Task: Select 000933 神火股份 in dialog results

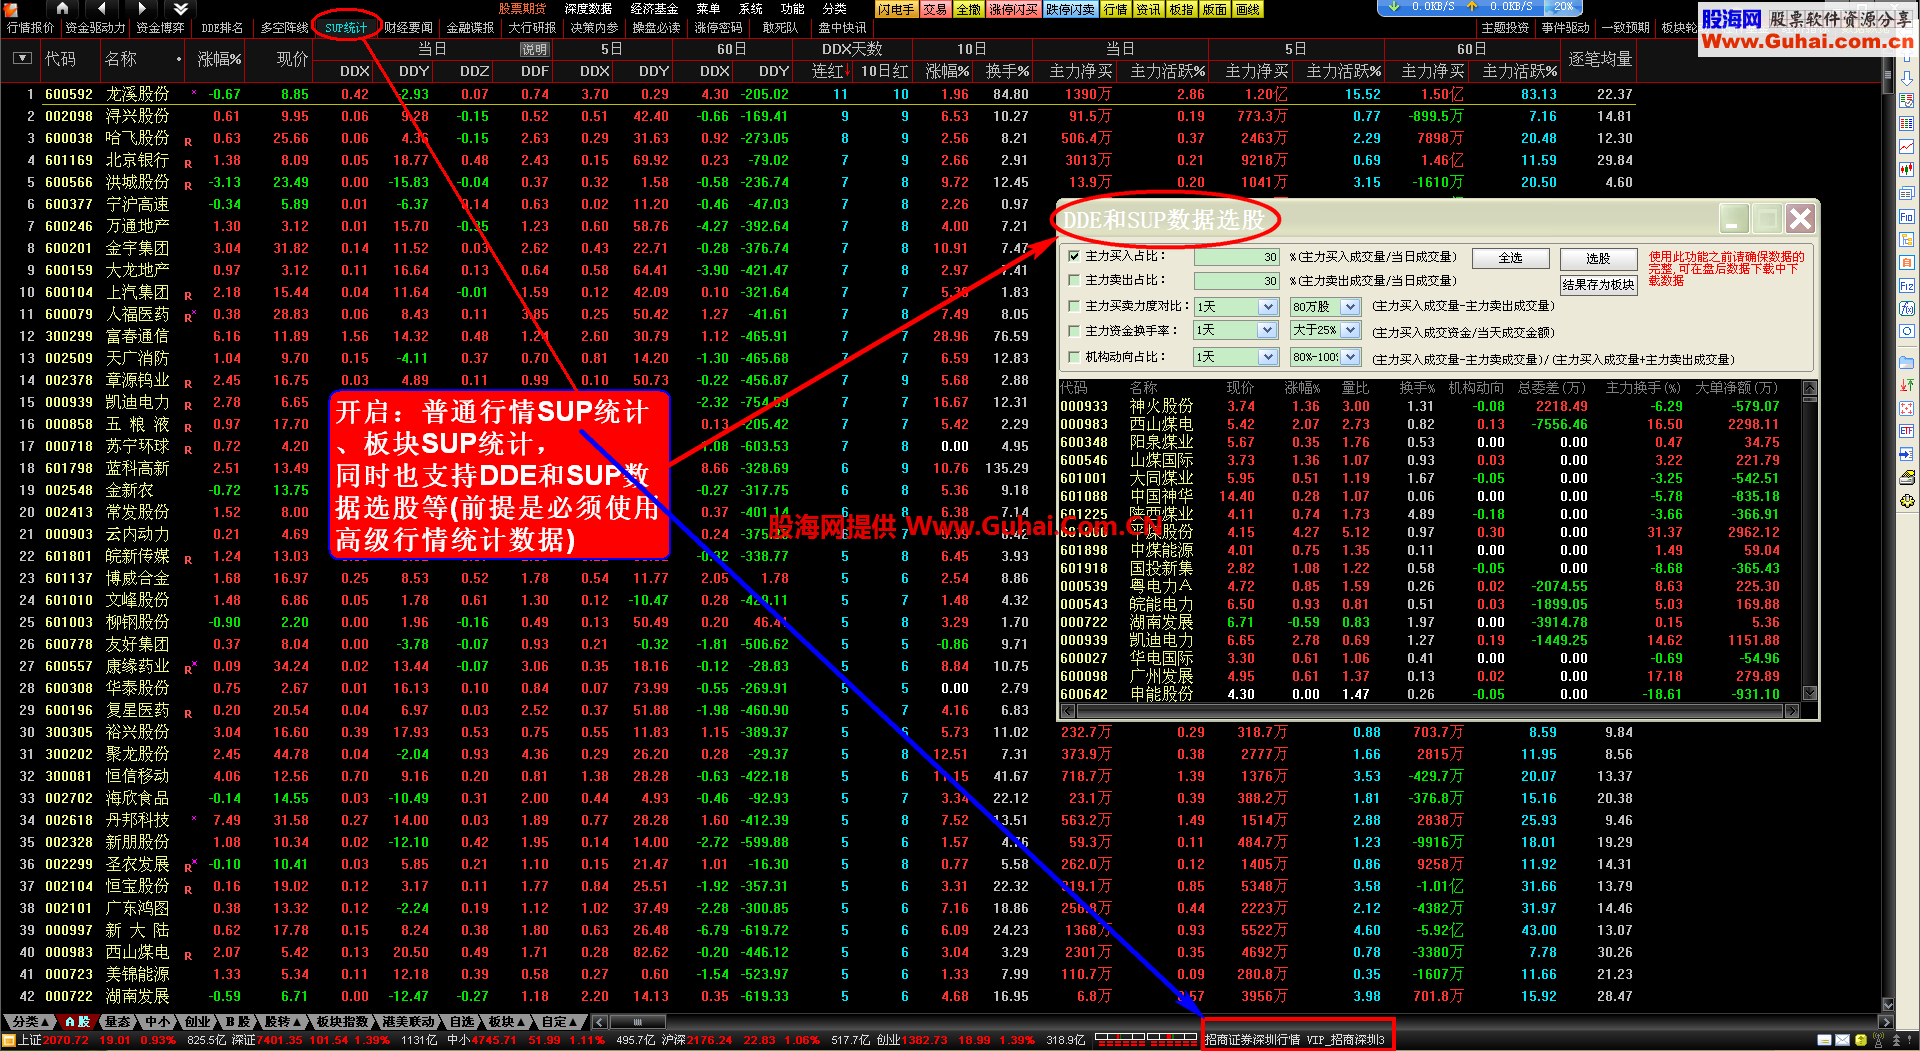Action: pos(1430,406)
